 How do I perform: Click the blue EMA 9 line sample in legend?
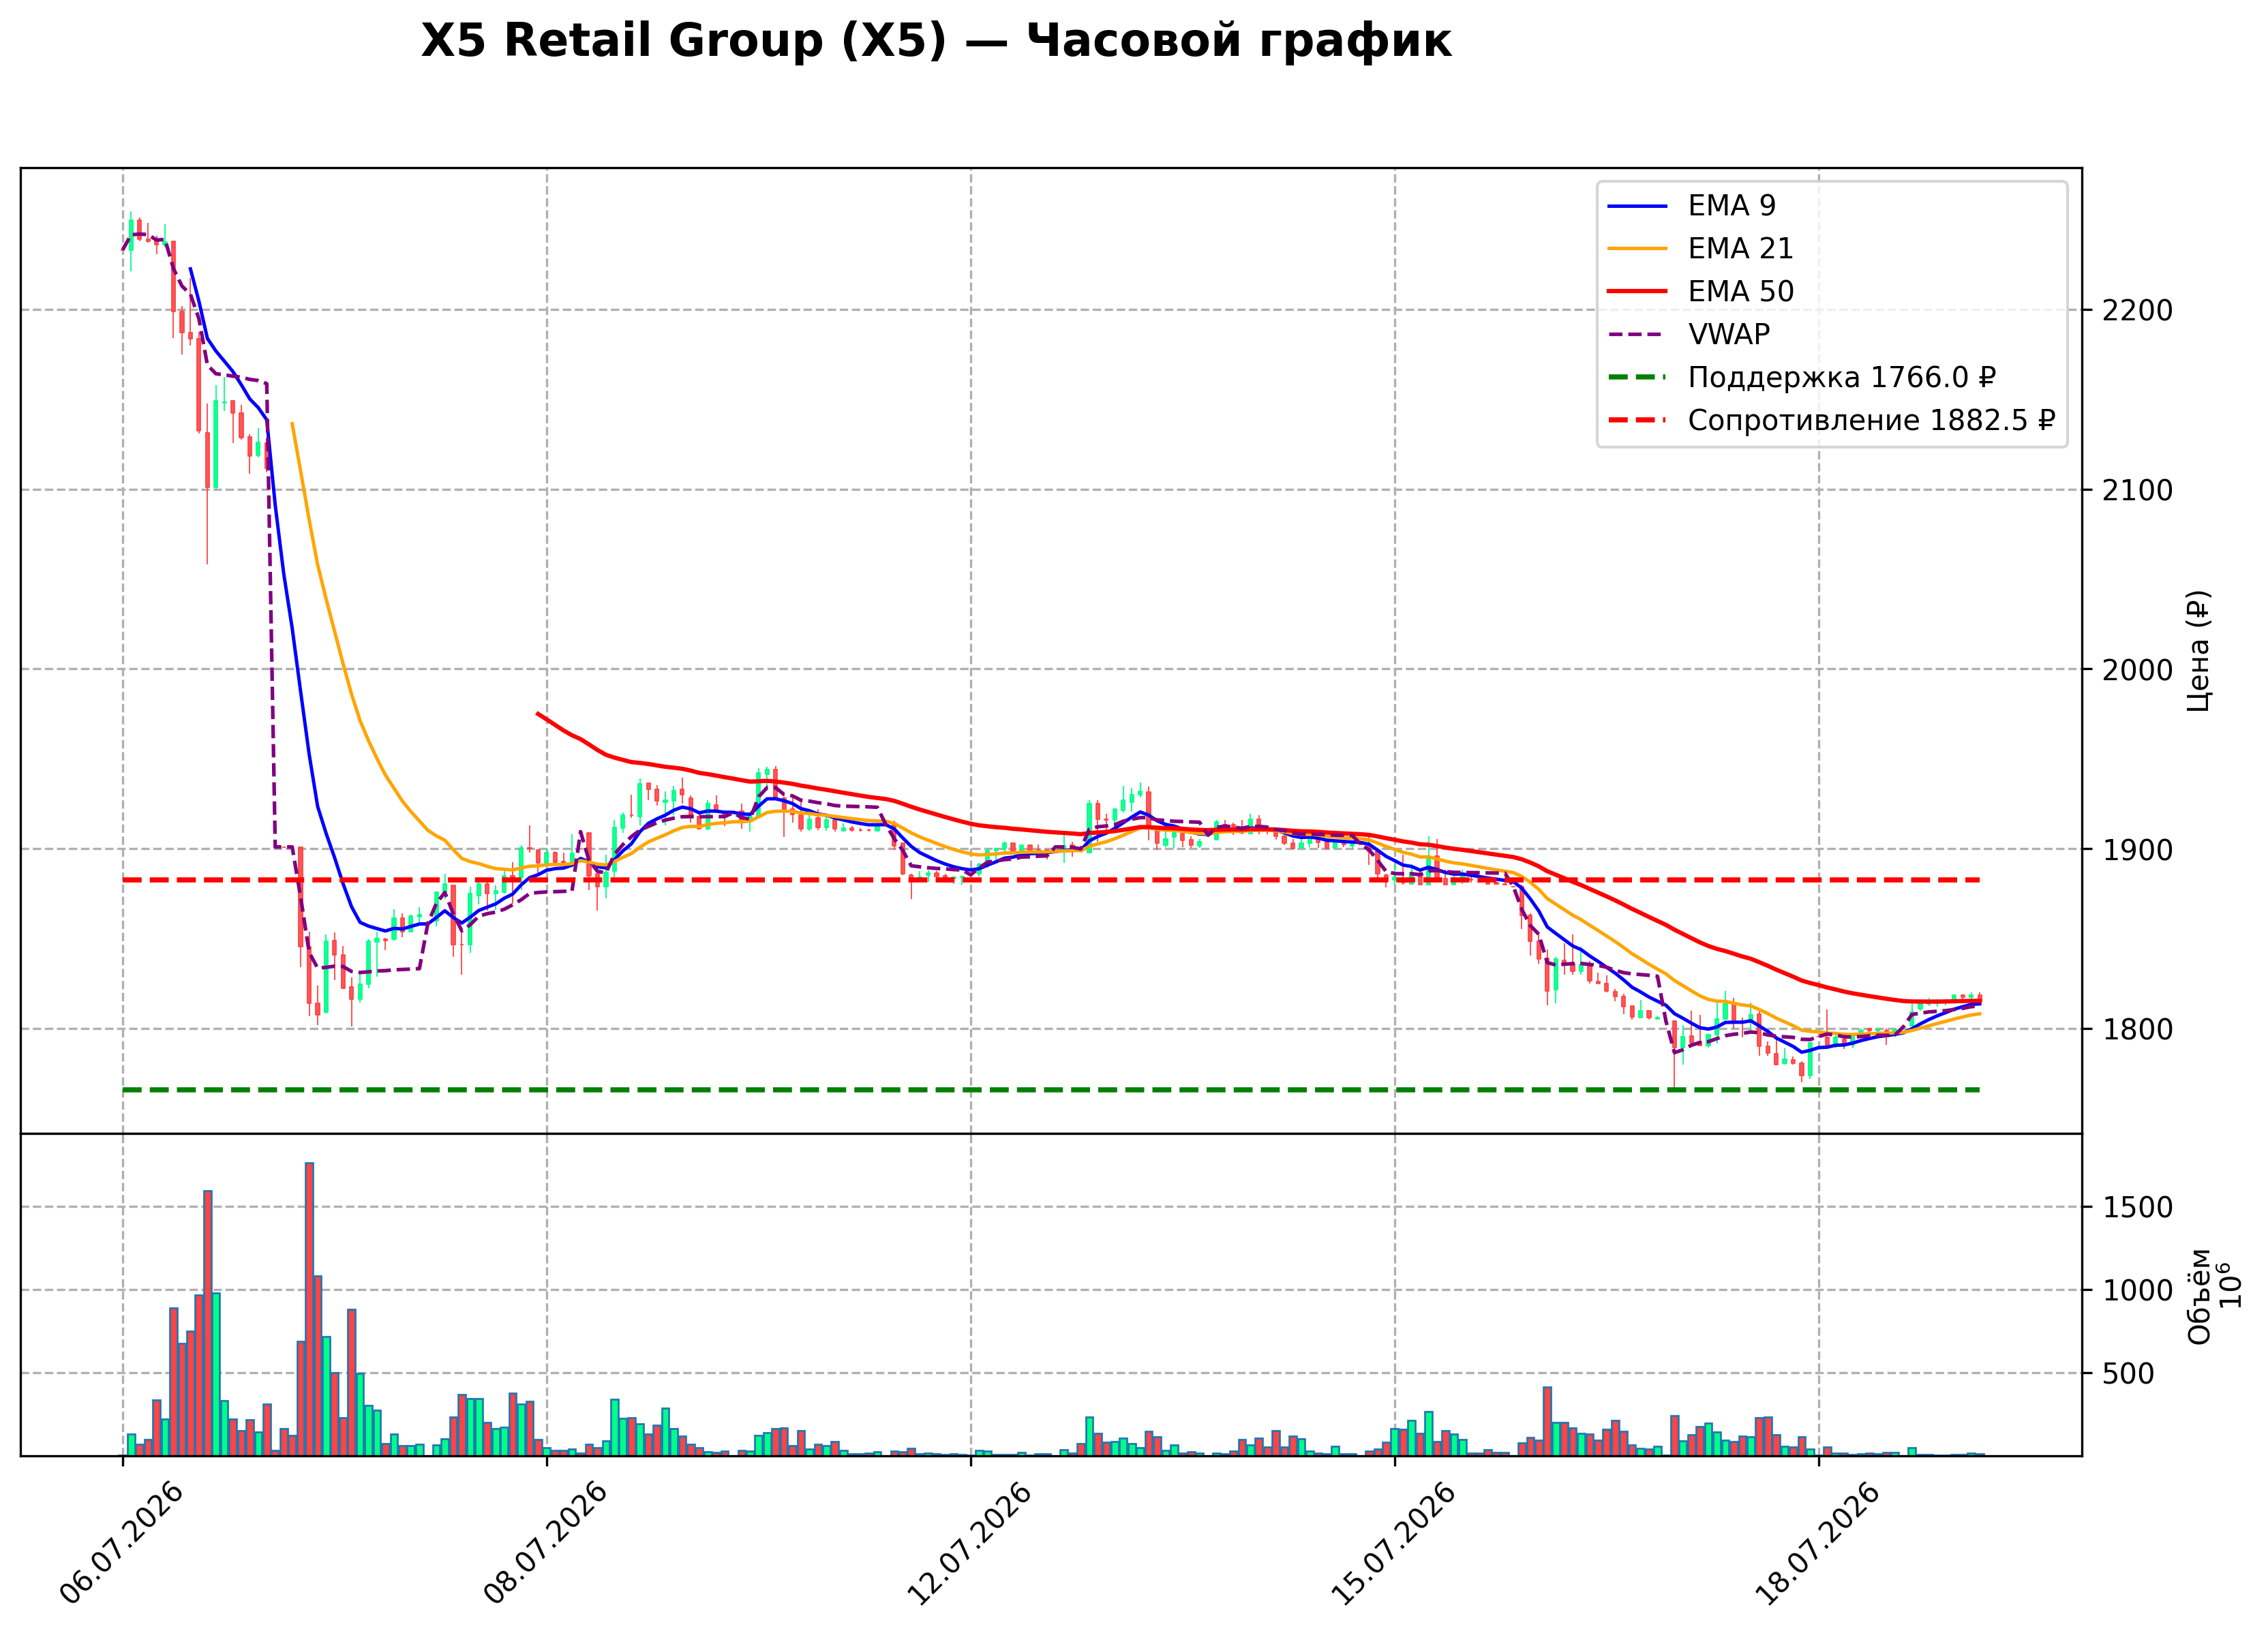tap(1638, 206)
